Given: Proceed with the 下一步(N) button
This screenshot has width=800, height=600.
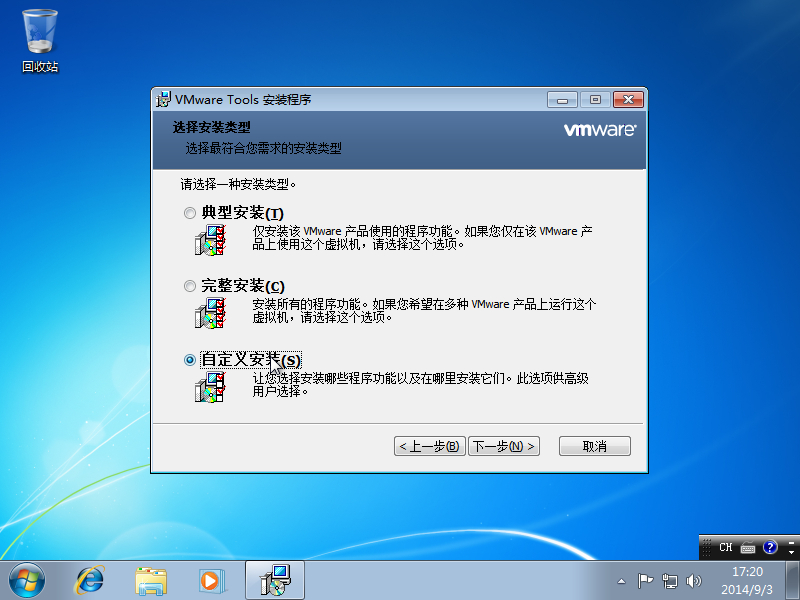Looking at the screenshot, I should click(504, 446).
